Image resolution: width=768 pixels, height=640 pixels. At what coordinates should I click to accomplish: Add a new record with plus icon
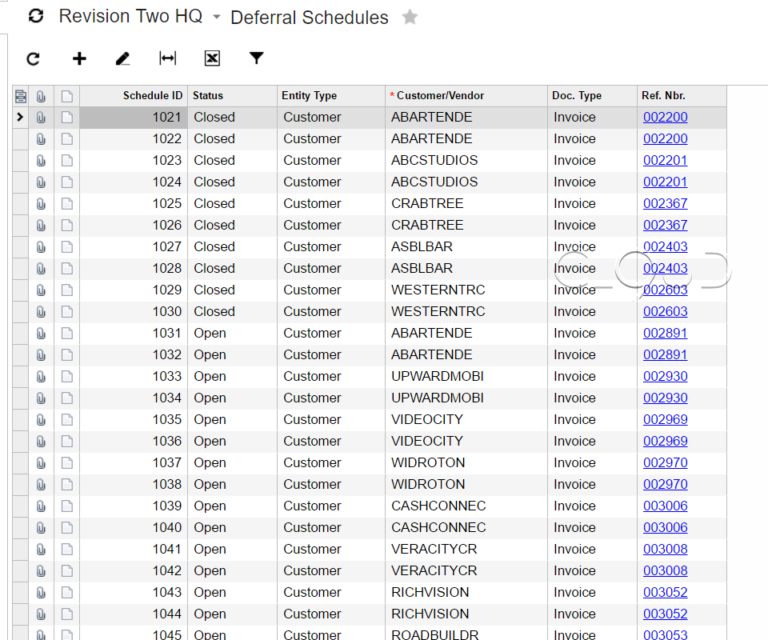coord(79,59)
